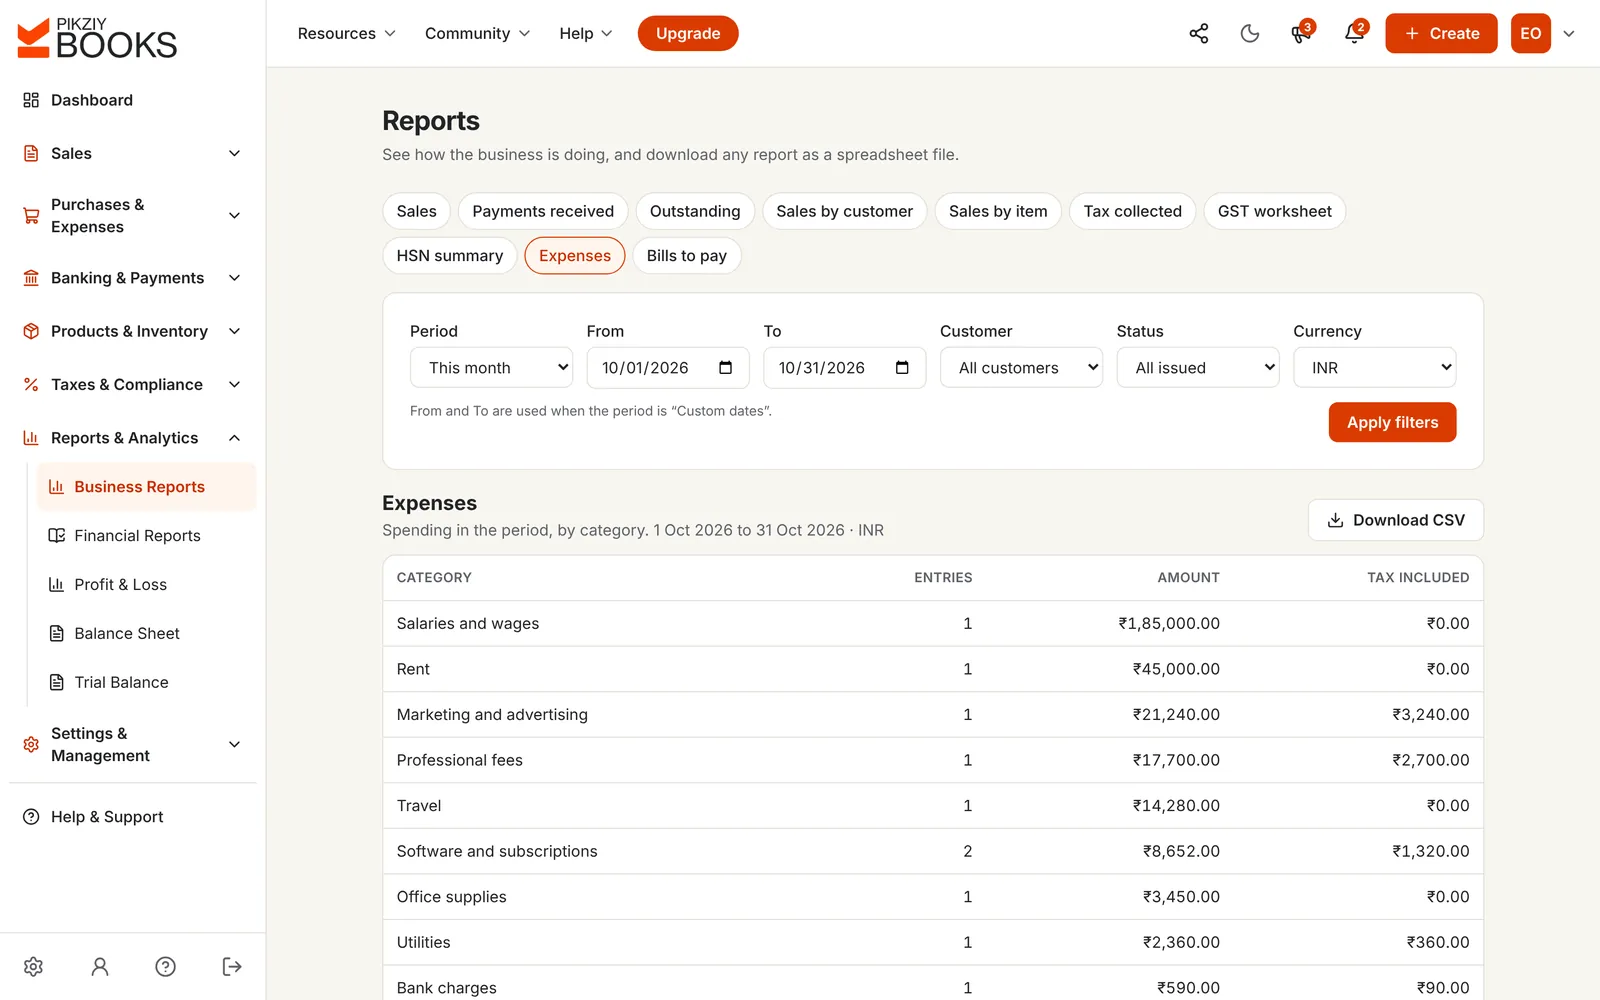Switch to the Sales report tab
1600x1000 pixels.
[416, 211]
